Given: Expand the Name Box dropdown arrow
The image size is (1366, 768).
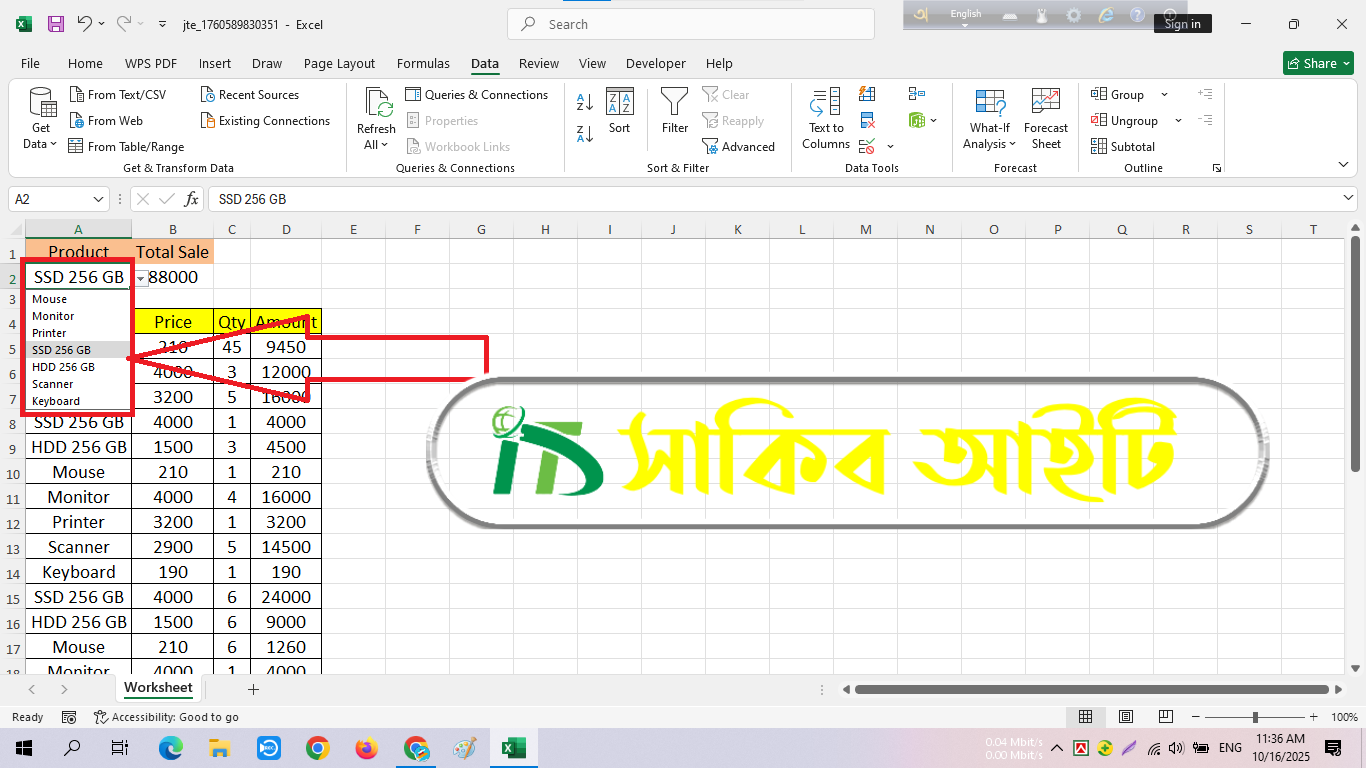Looking at the screenshot, I should 98,199.
